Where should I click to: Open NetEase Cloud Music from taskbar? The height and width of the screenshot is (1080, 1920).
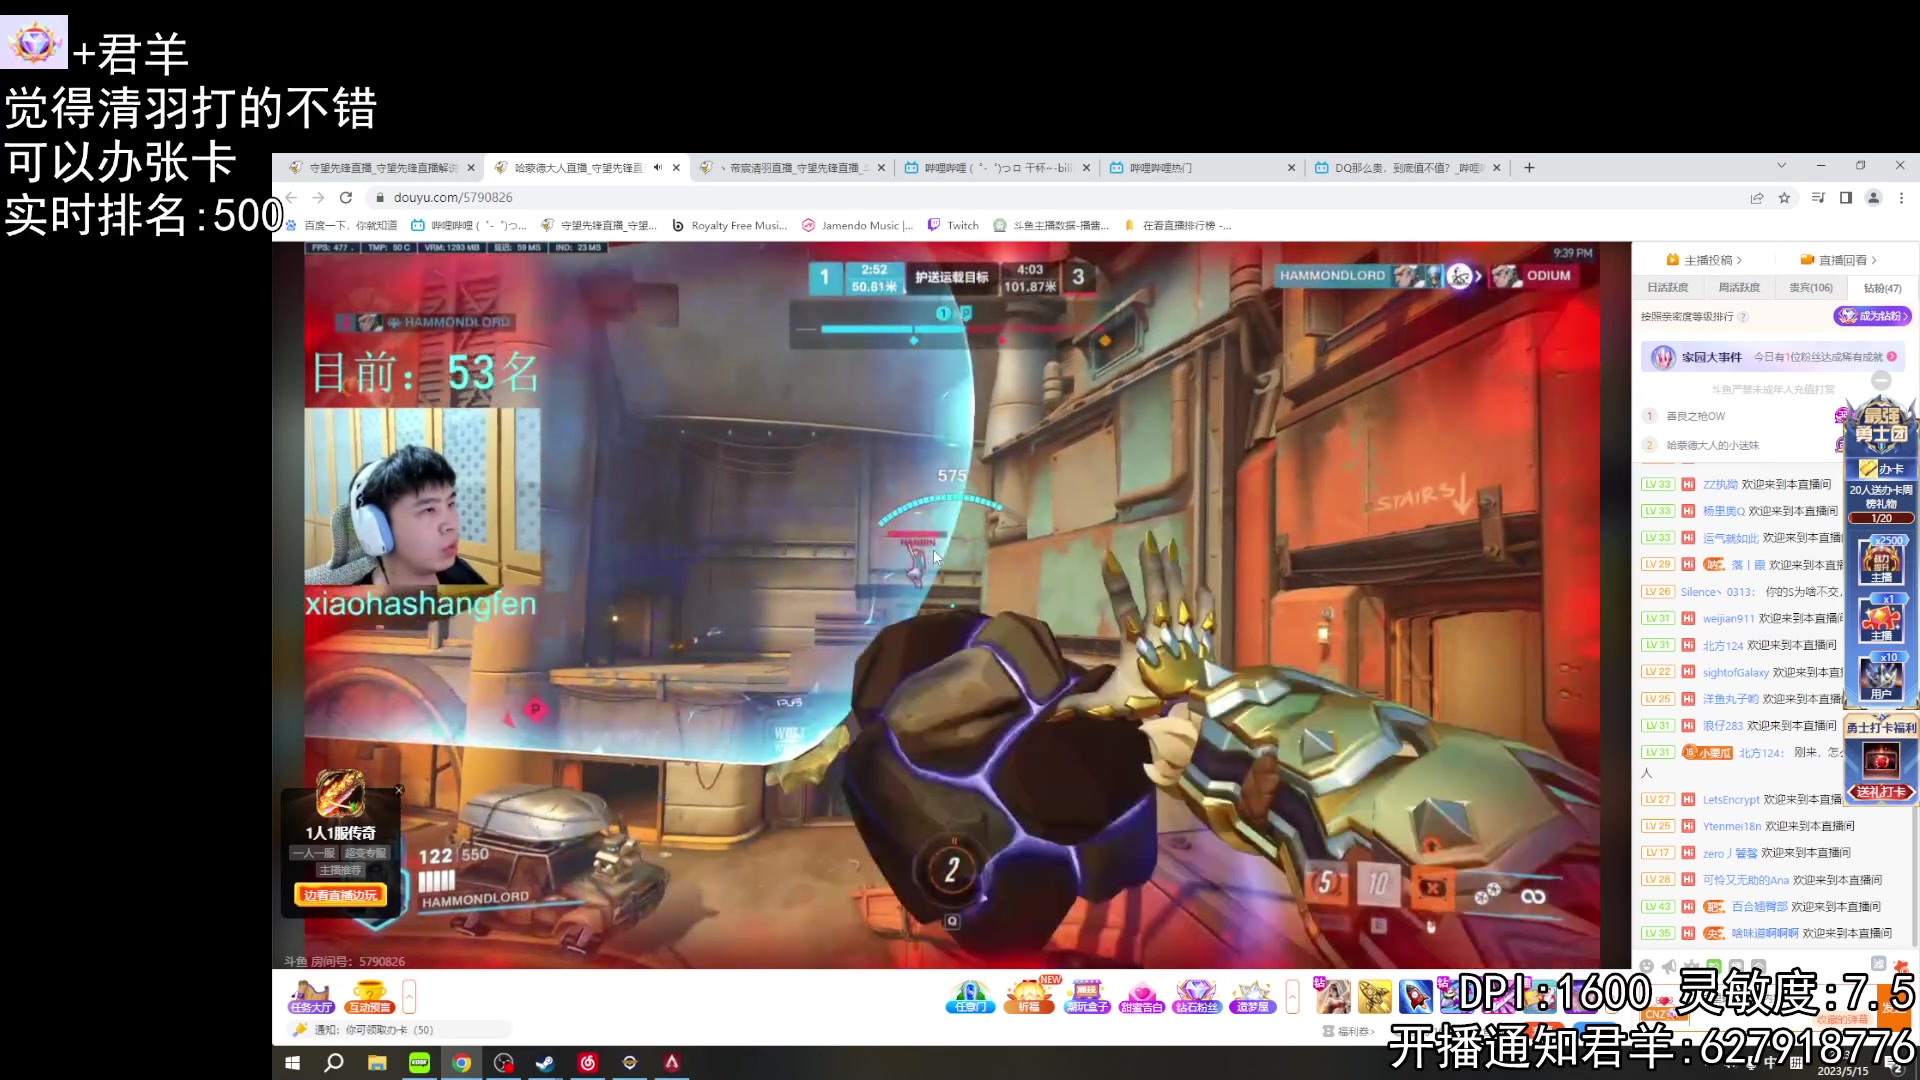tap(588, 1063)
